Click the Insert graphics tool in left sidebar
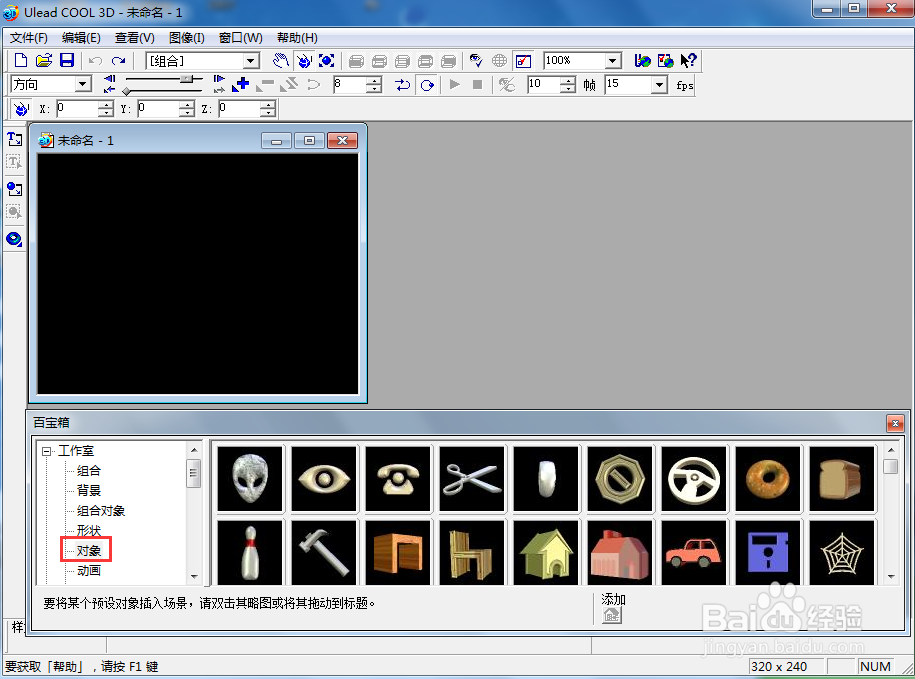This screenshot has height=679, width=915. point(14,188)
